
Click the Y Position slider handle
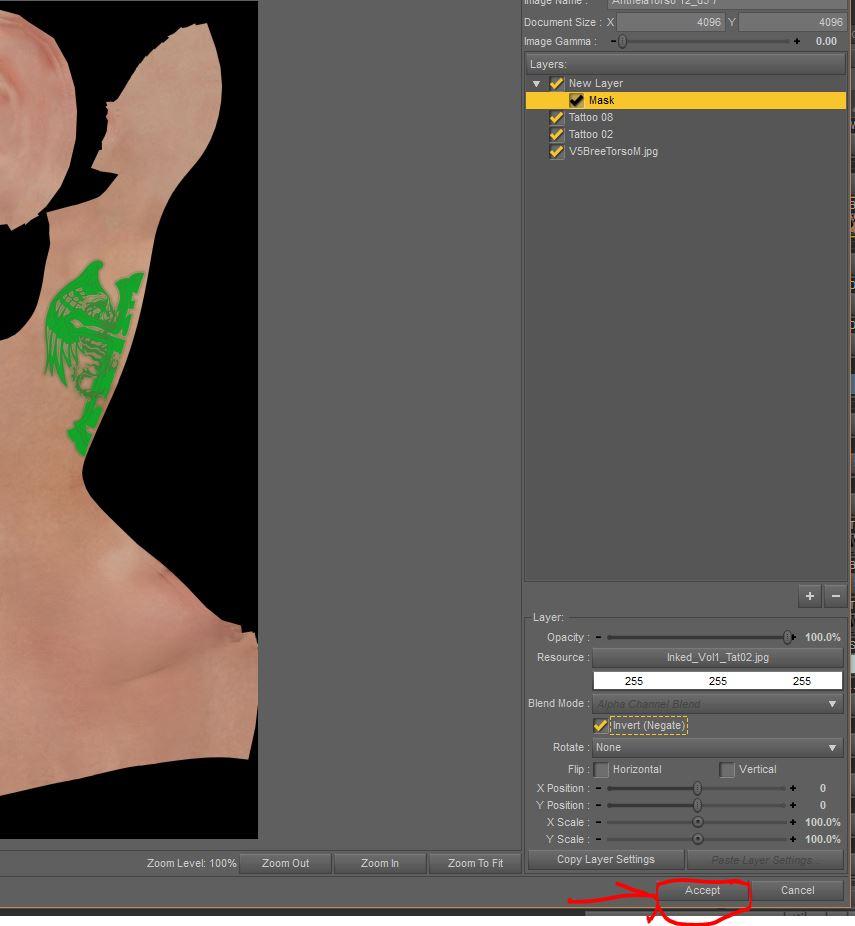pyautogui.click(x=697, y=806)
